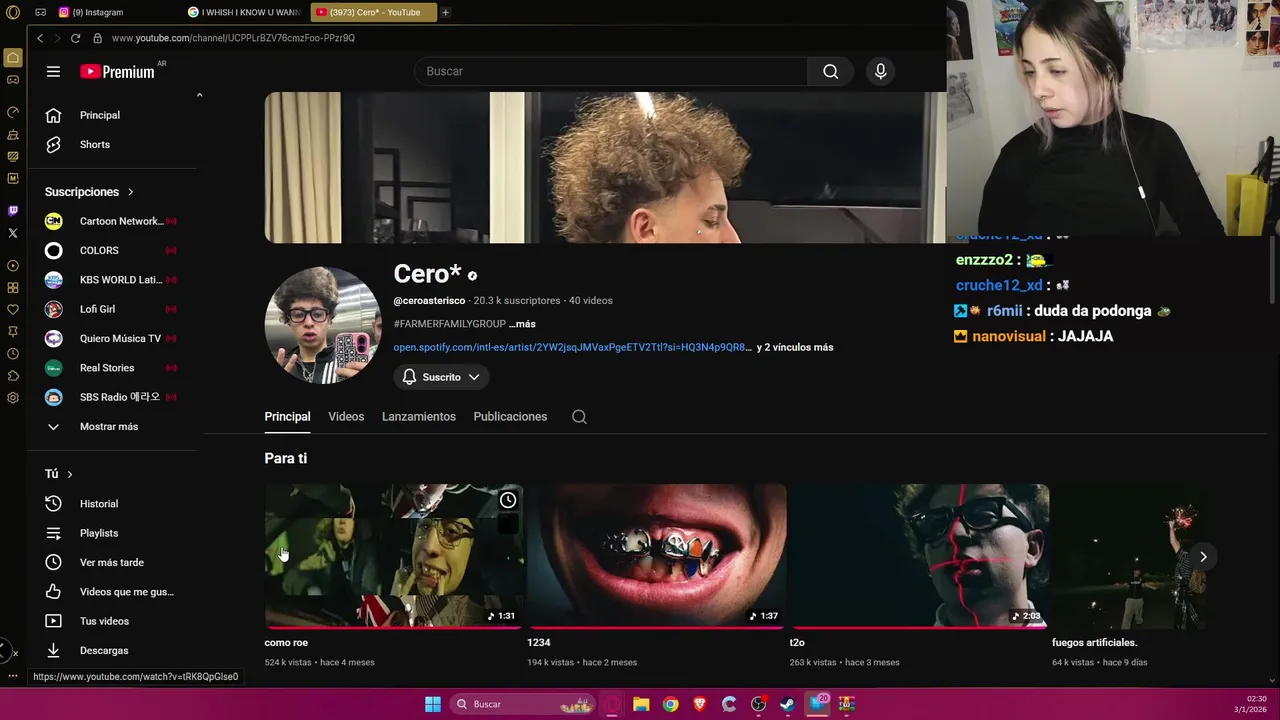Viewport: 1280px width, 720px height.
Task: Click the Cero* channel profile picture
Action: tap(323, 325)
